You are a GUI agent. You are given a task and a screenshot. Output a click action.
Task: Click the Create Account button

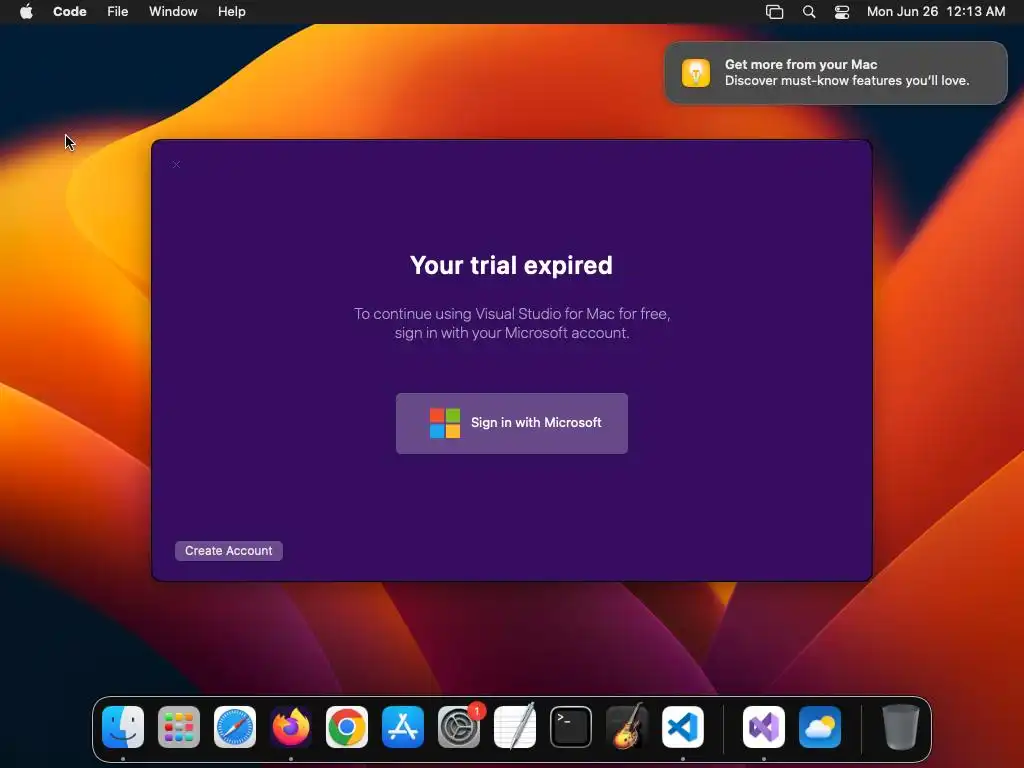(229, 551)
